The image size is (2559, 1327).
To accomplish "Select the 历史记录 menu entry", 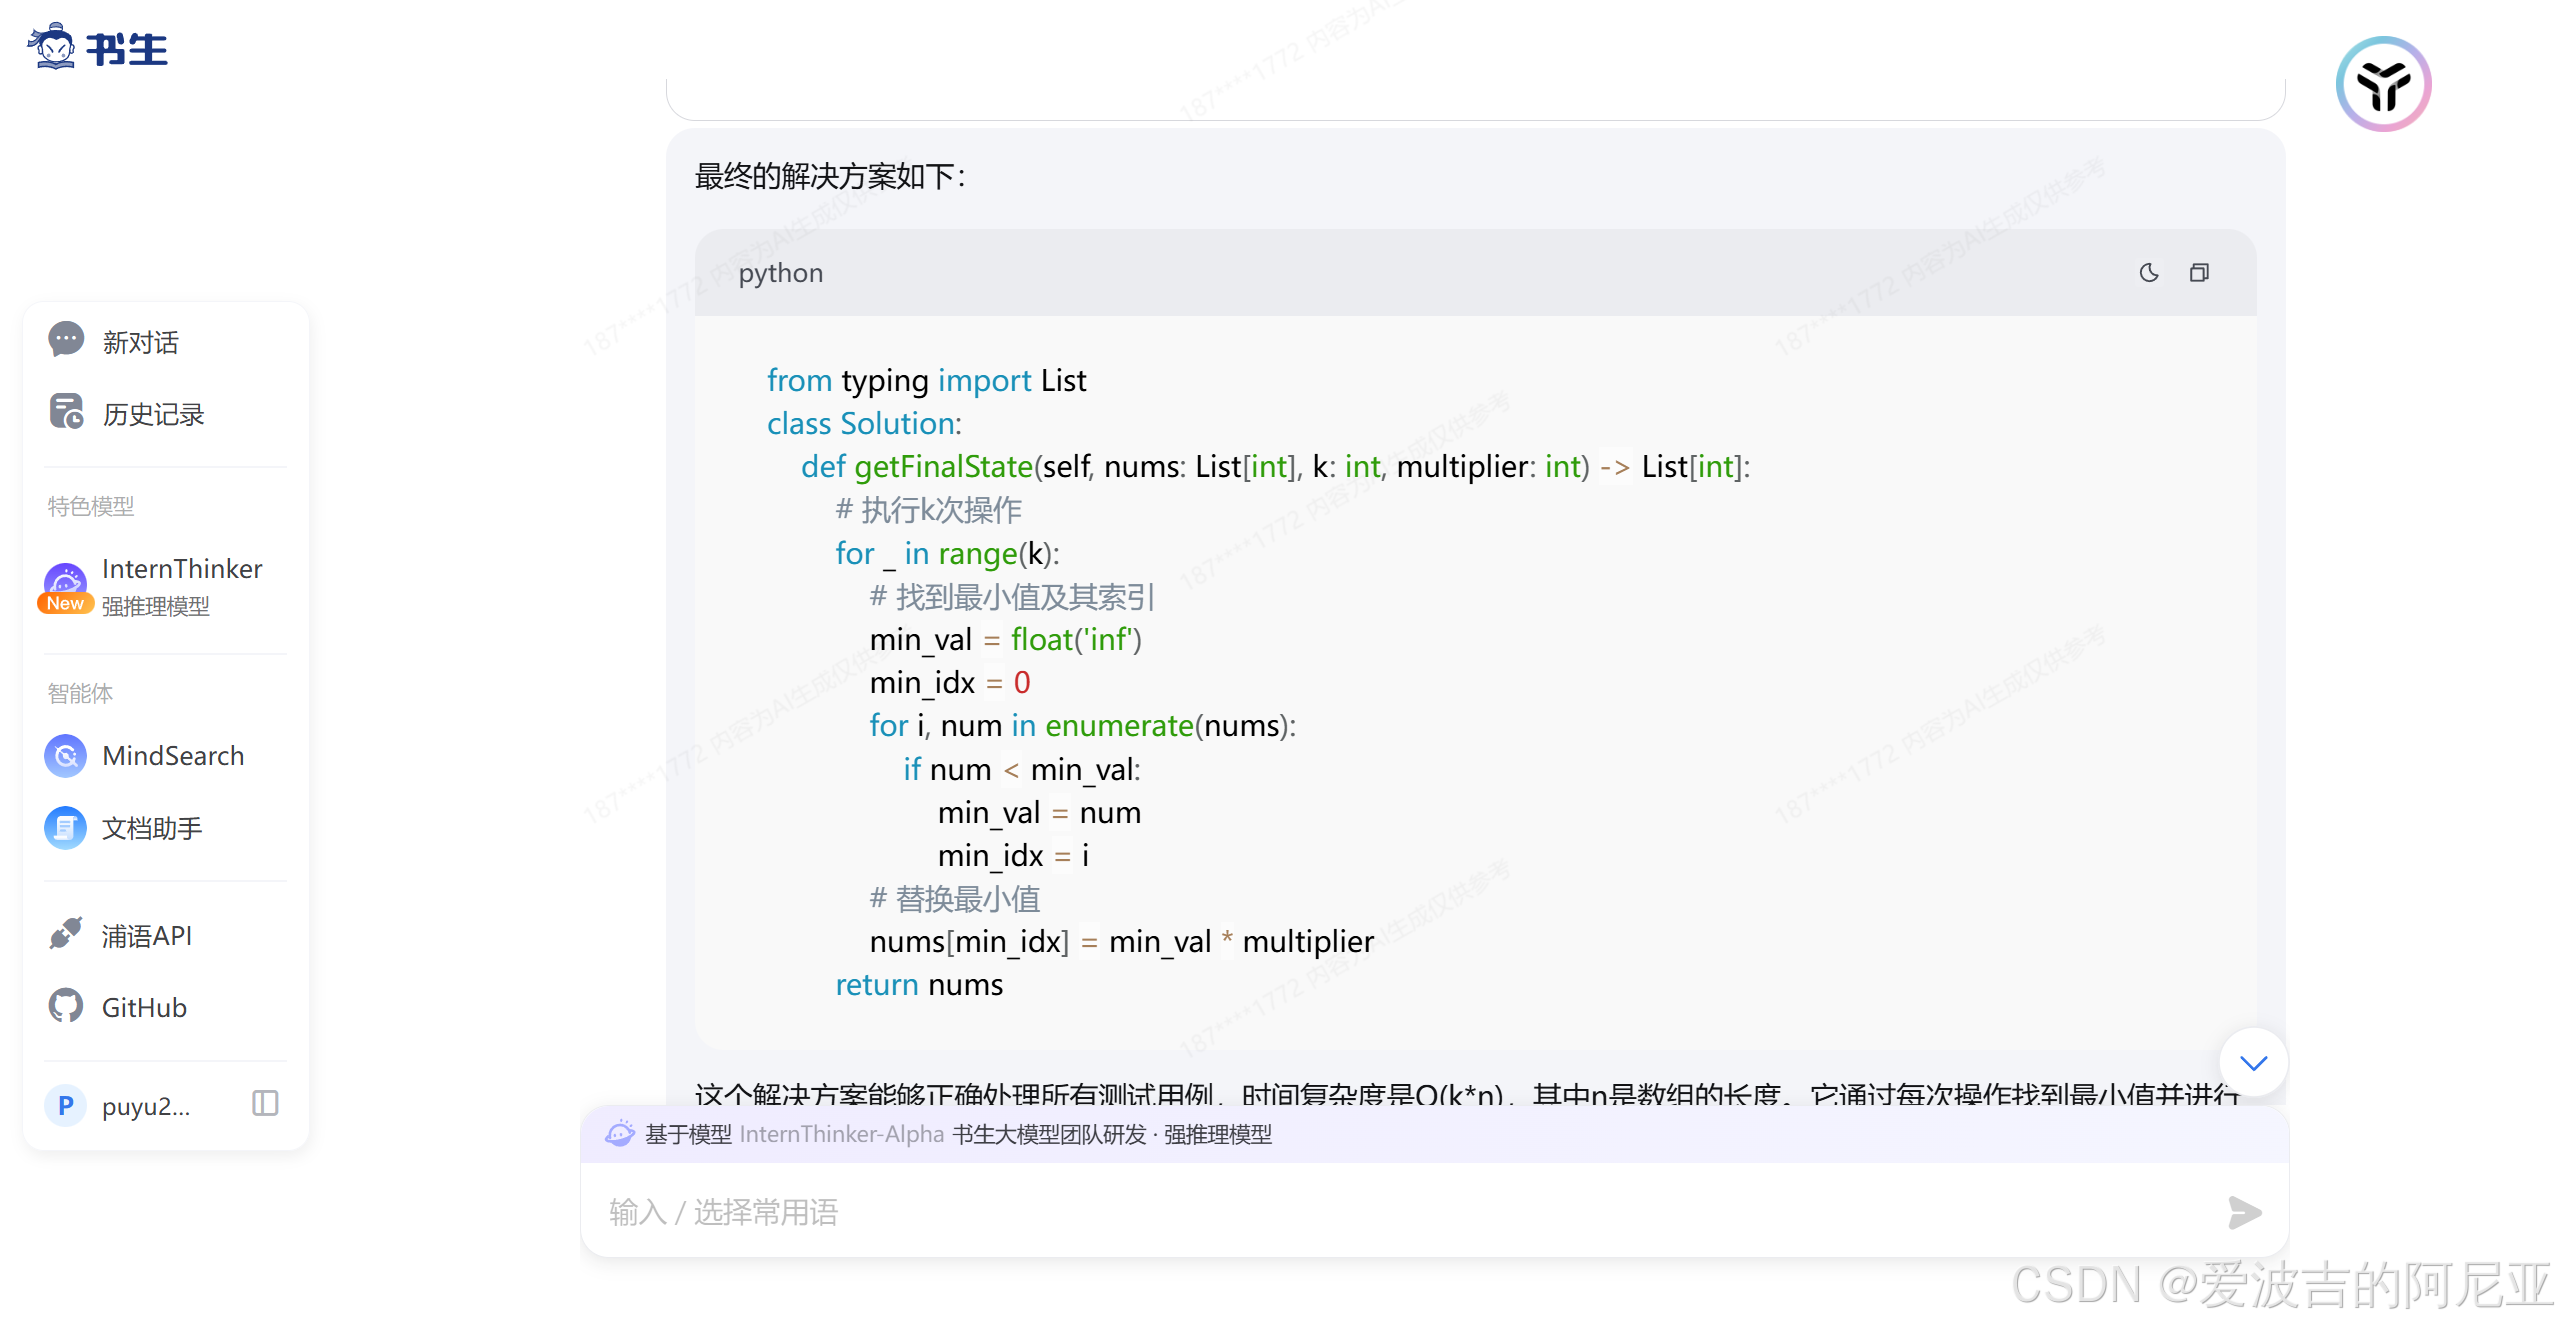I will tap(153, 415).
